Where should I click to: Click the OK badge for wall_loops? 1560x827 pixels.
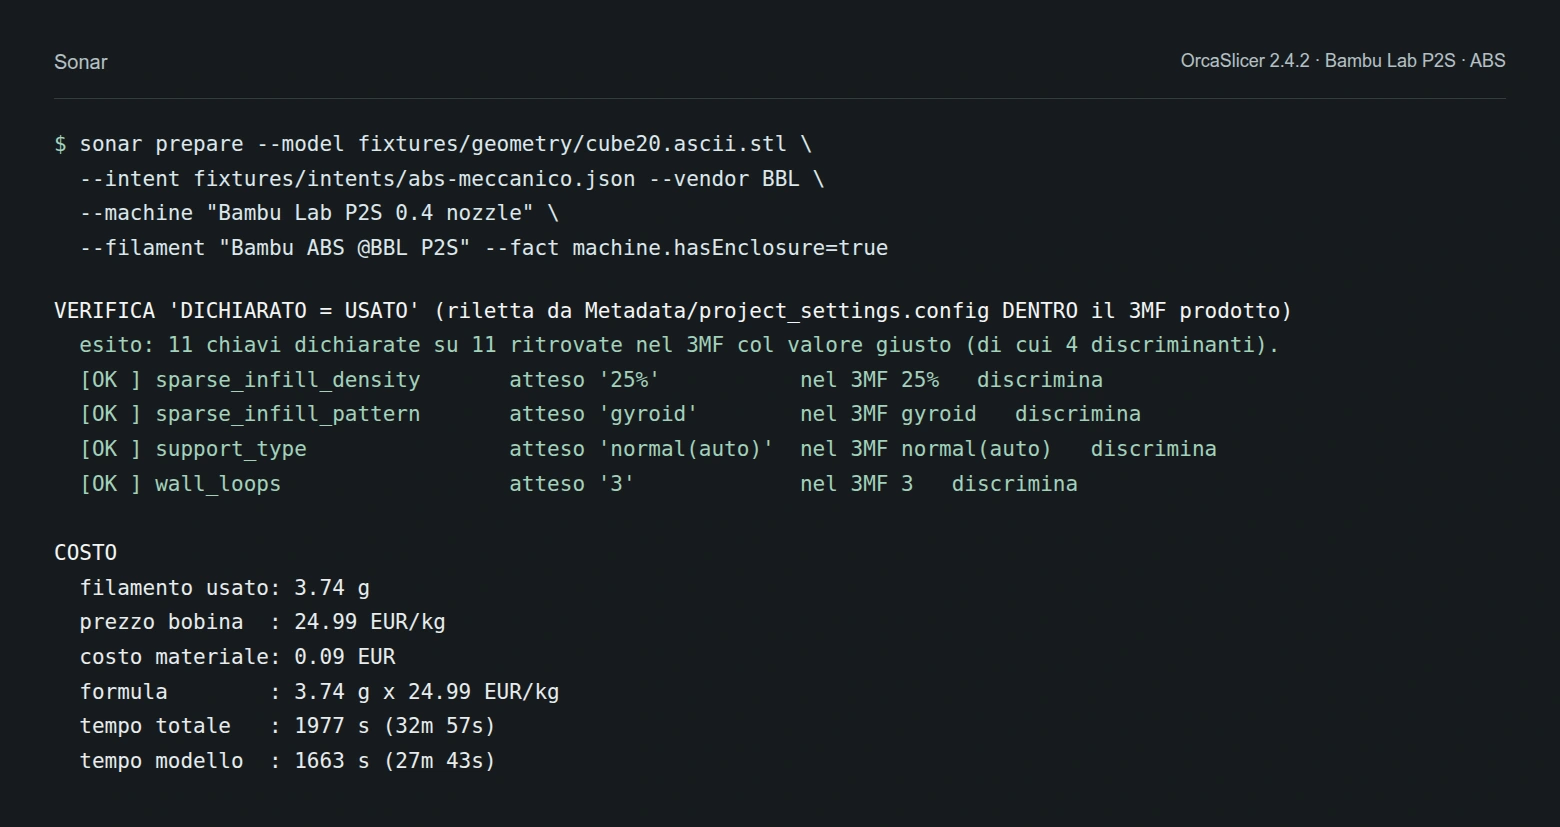point(111,484)
